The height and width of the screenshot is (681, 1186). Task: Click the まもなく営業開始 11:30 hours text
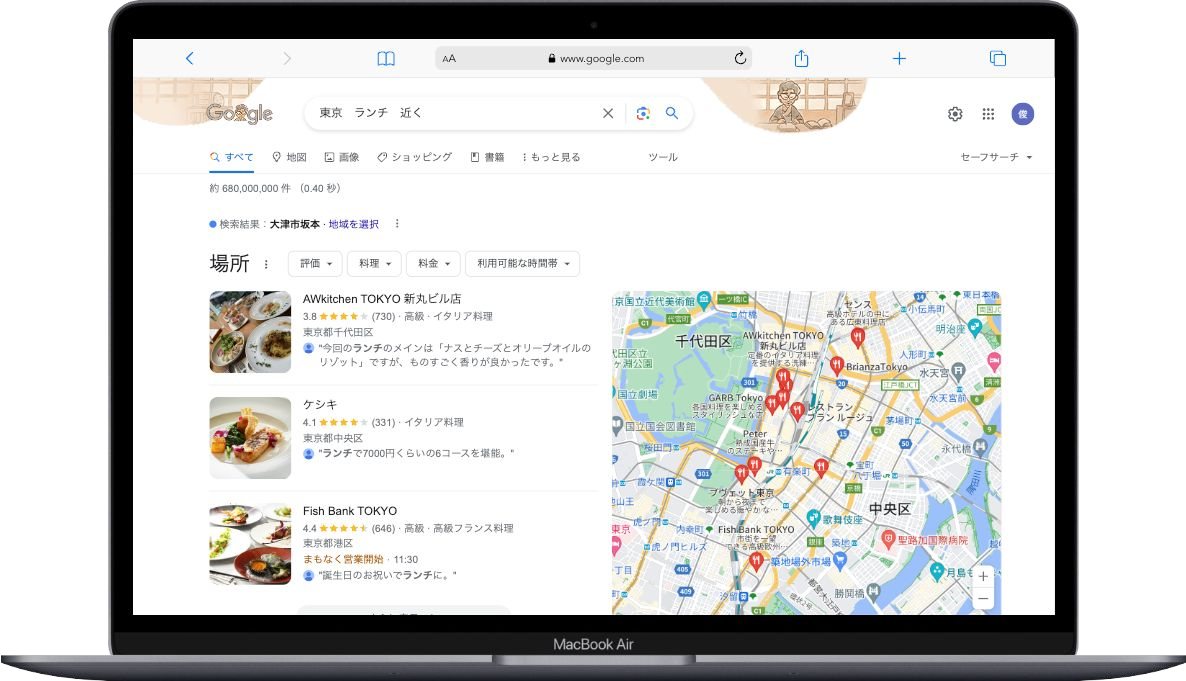[x=360, y=559]
